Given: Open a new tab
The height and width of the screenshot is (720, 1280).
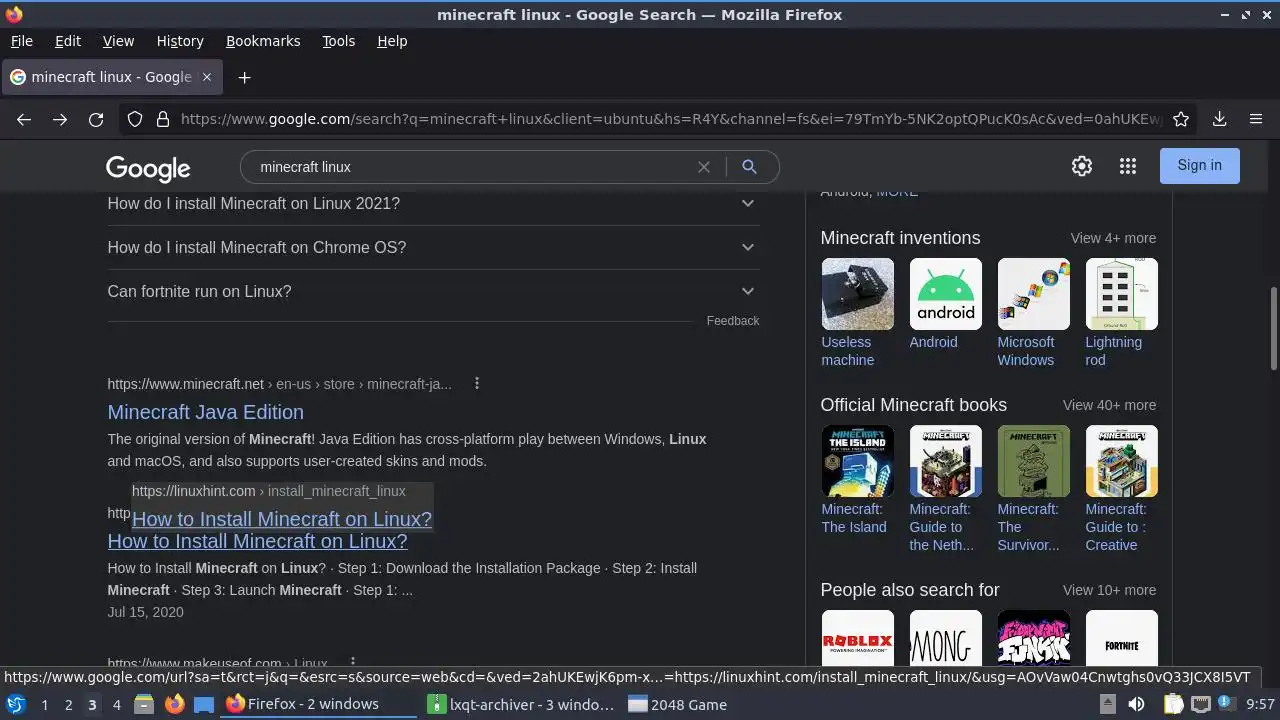Looking at the screenshot, I should (244, 77).
